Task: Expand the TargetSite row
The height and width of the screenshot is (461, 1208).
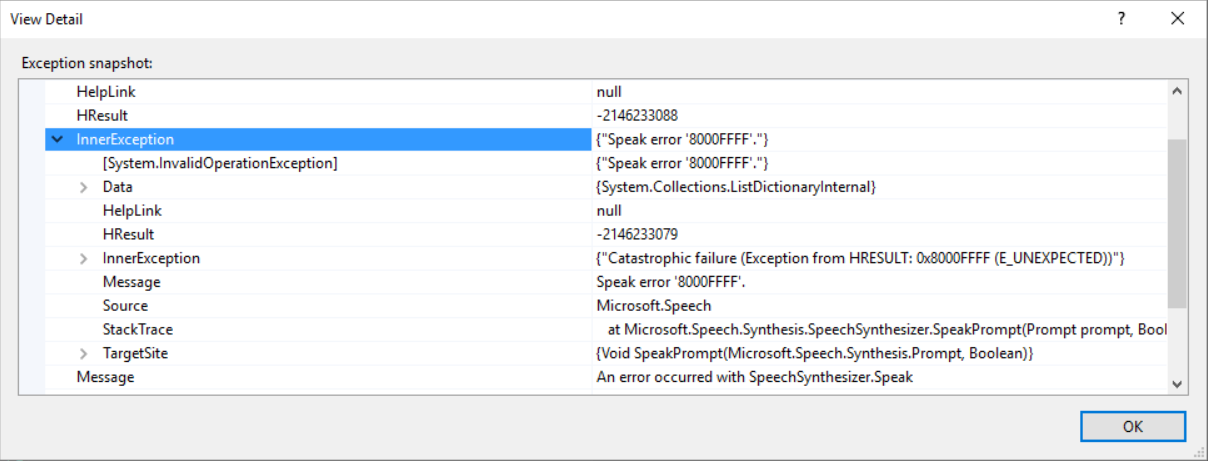Action: coord(84,354)
